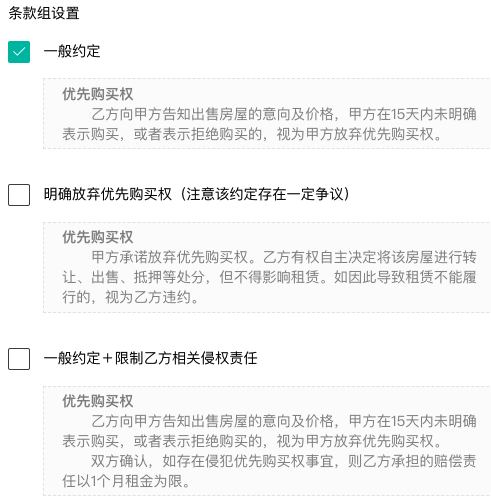Tick the 一般约定＋限制乙方相关侵权责任 checkbox
Viewport: 491px width, 500px height.
19,359
